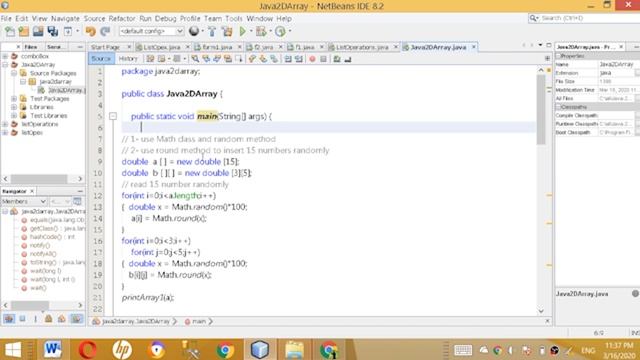Click main breadcrumb at editor bottom

pyautogui.click(x=198, y=322)
